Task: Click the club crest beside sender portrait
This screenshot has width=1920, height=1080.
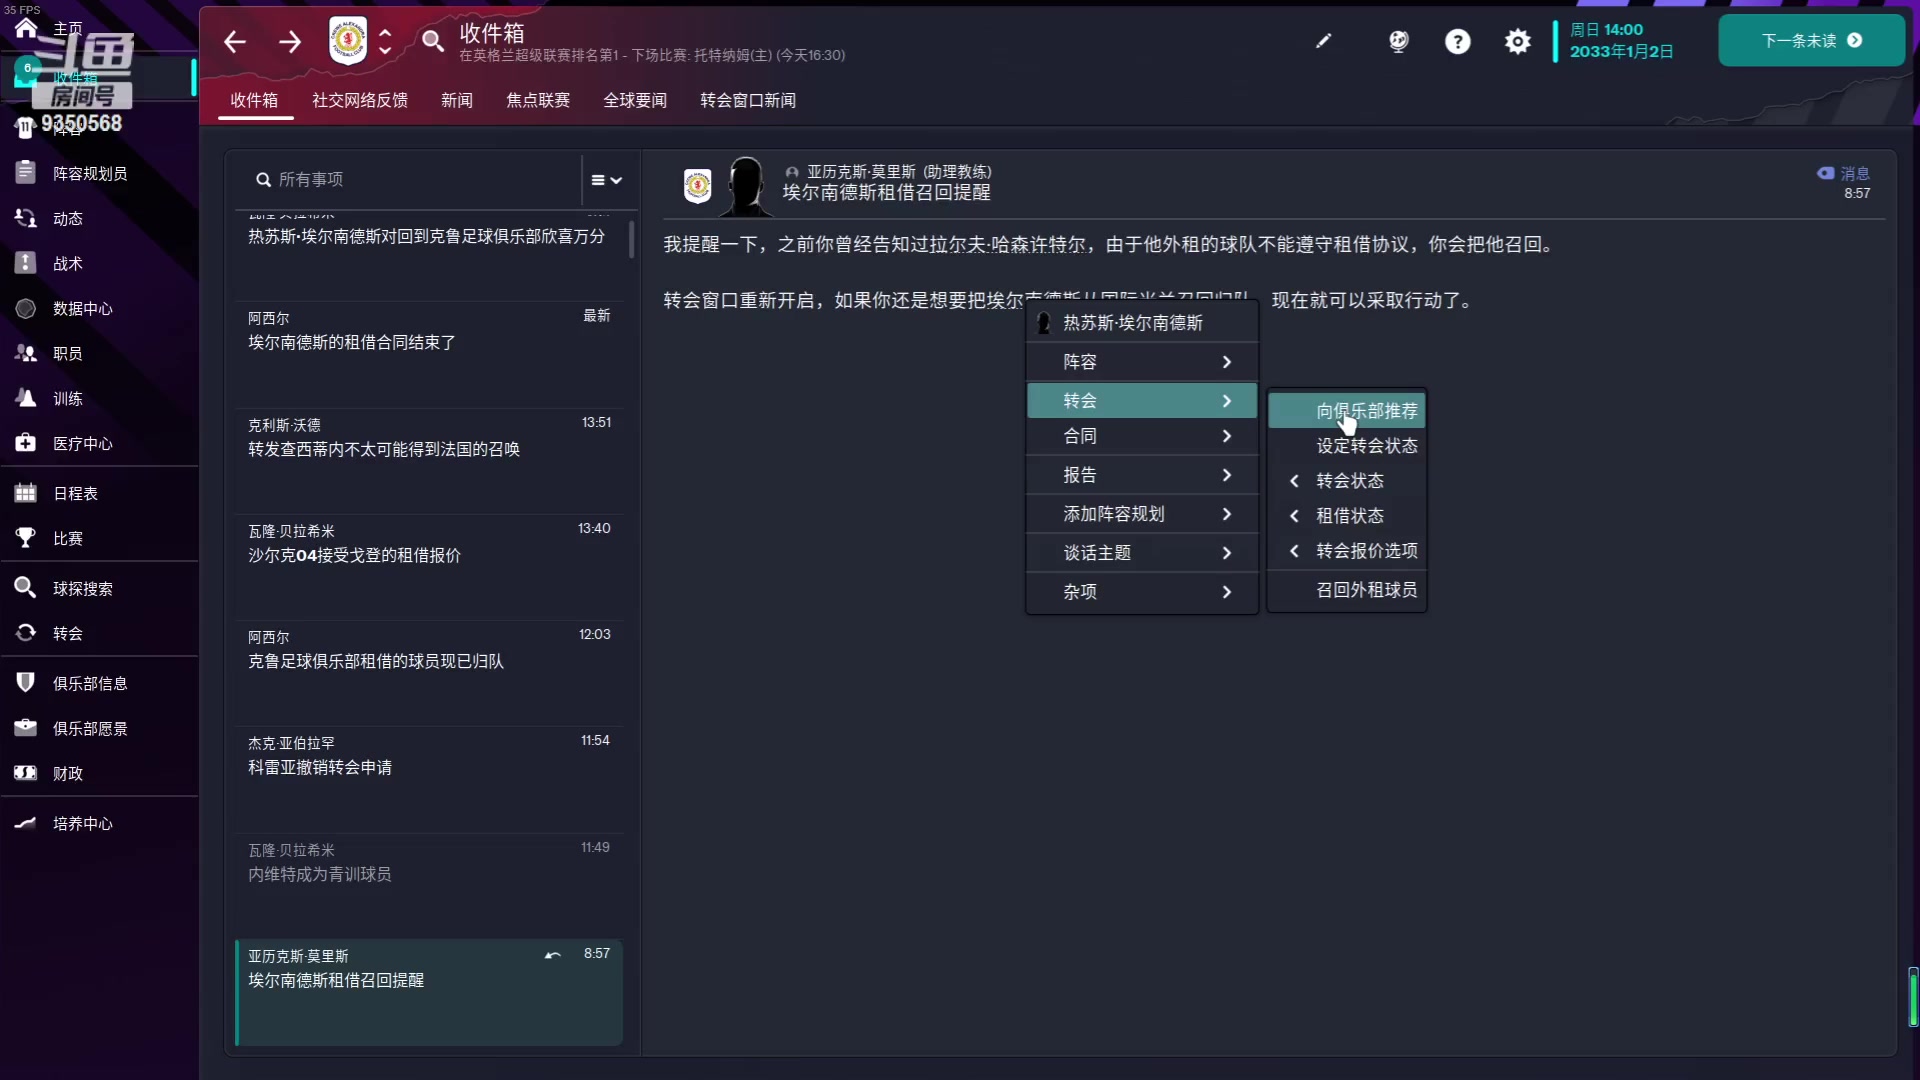Action: [697, 186]
